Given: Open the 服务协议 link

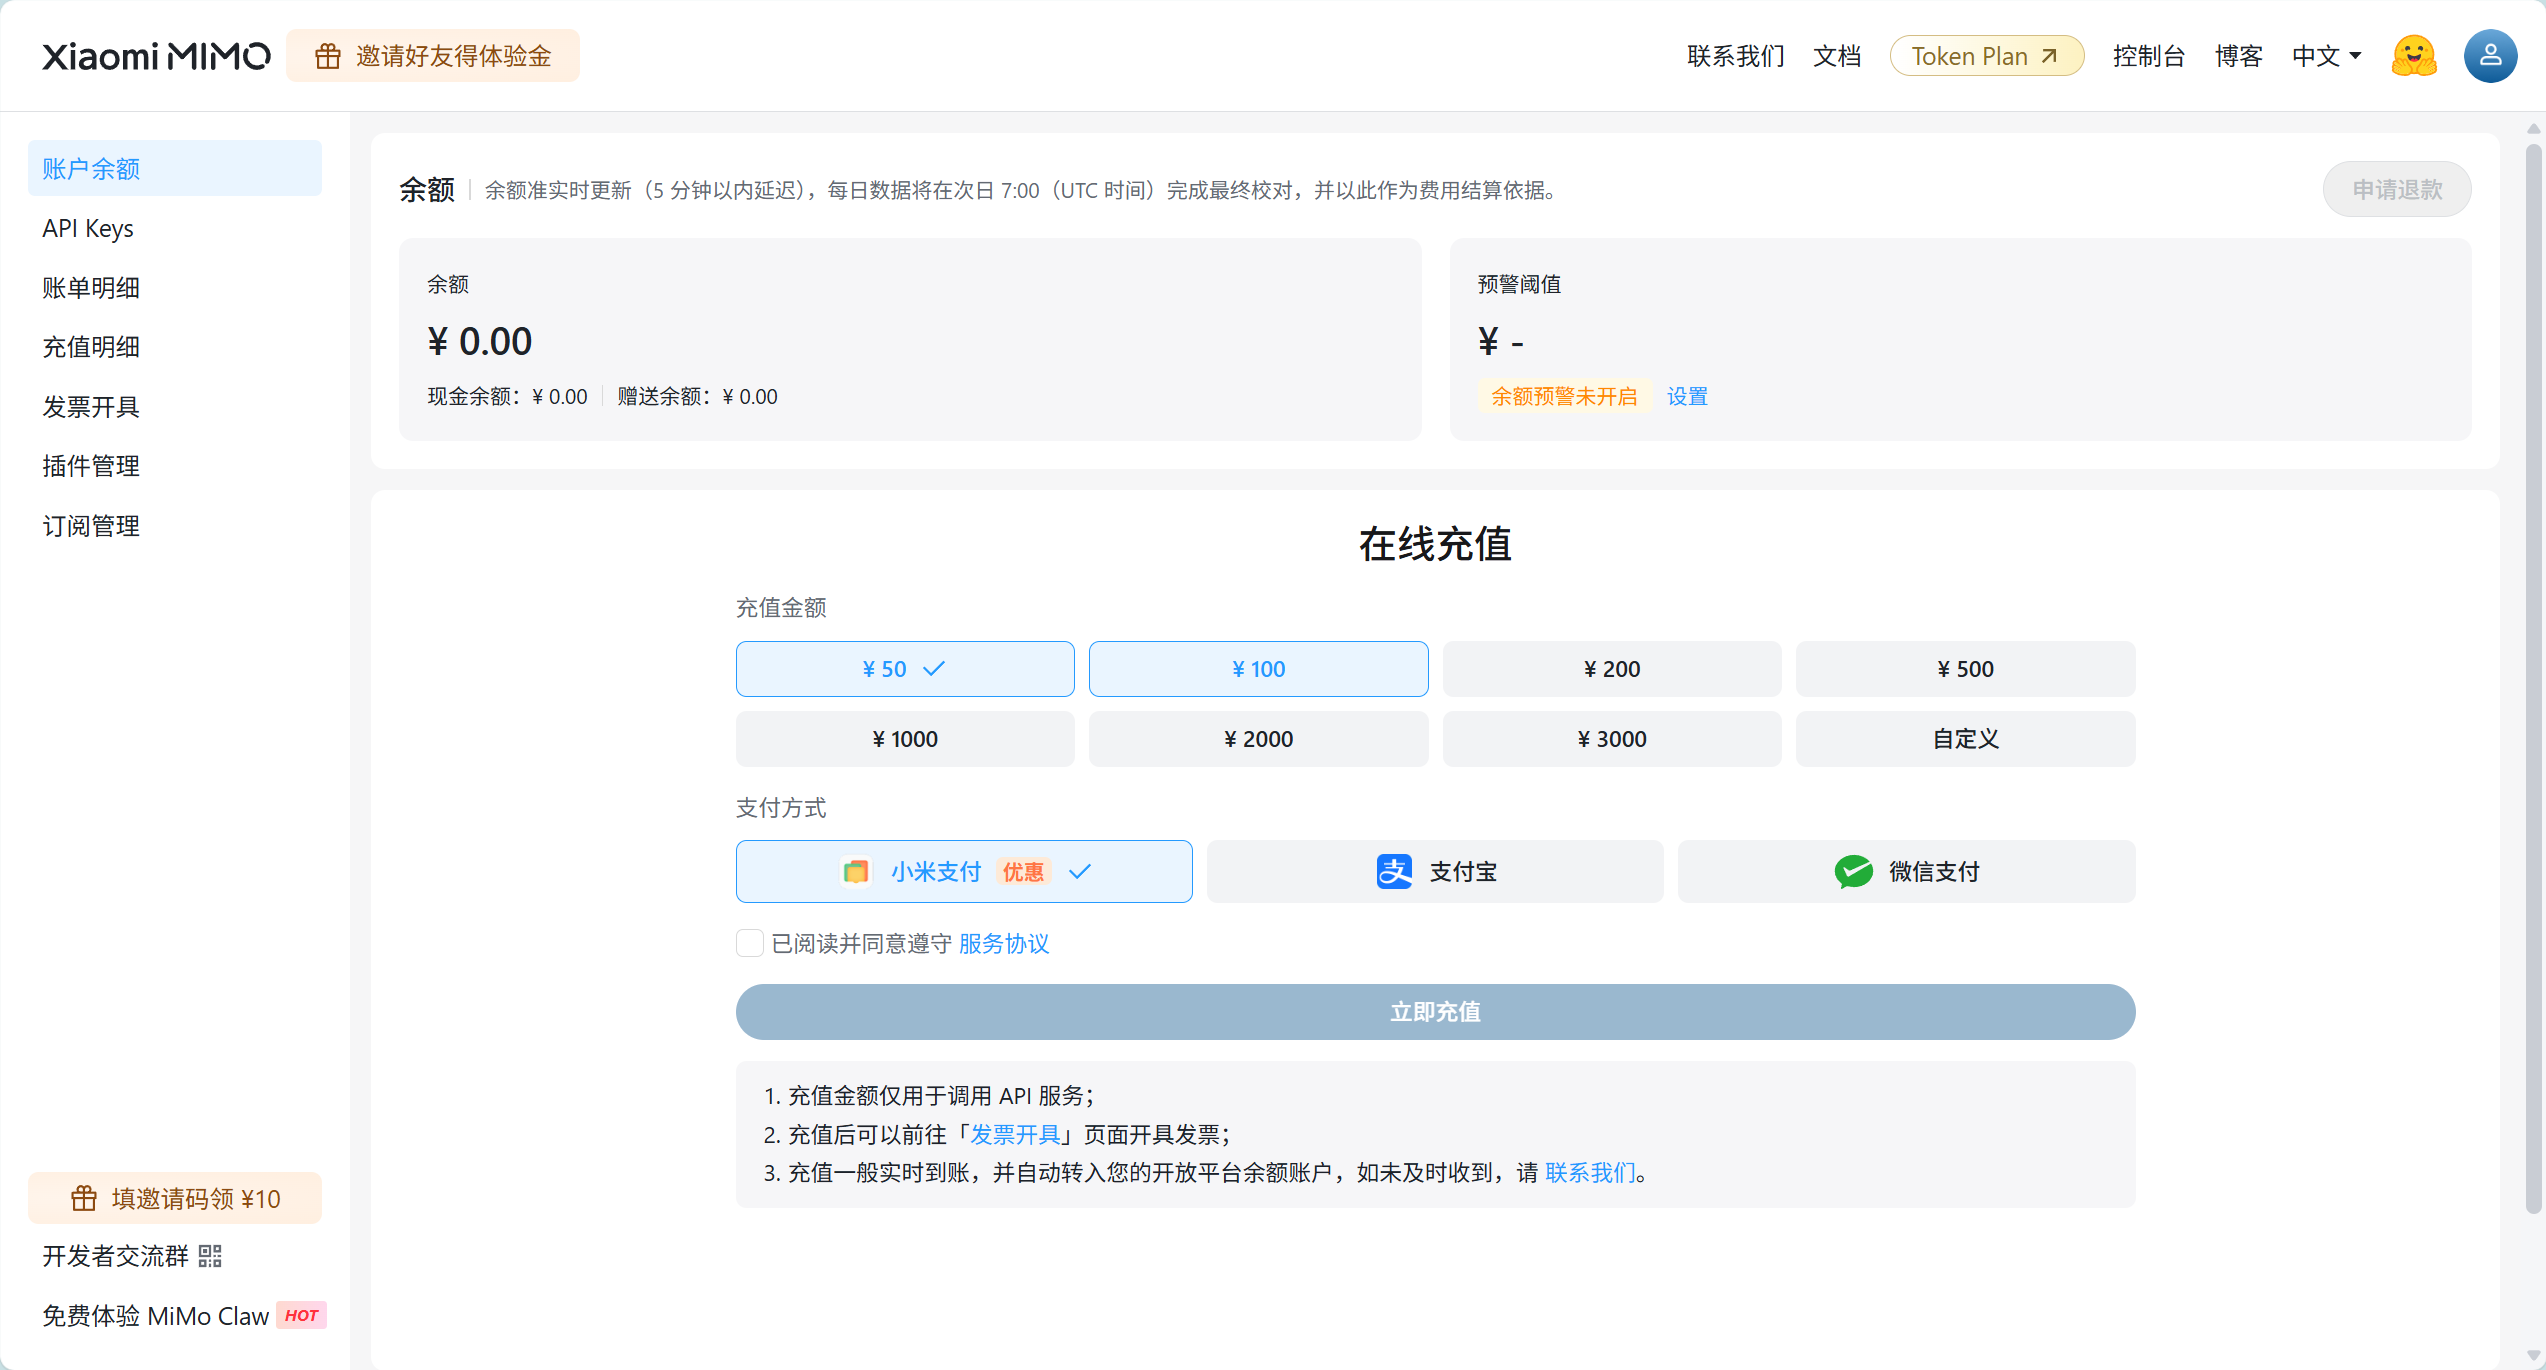Looking at the screenshot, I should pos(1004,944).
